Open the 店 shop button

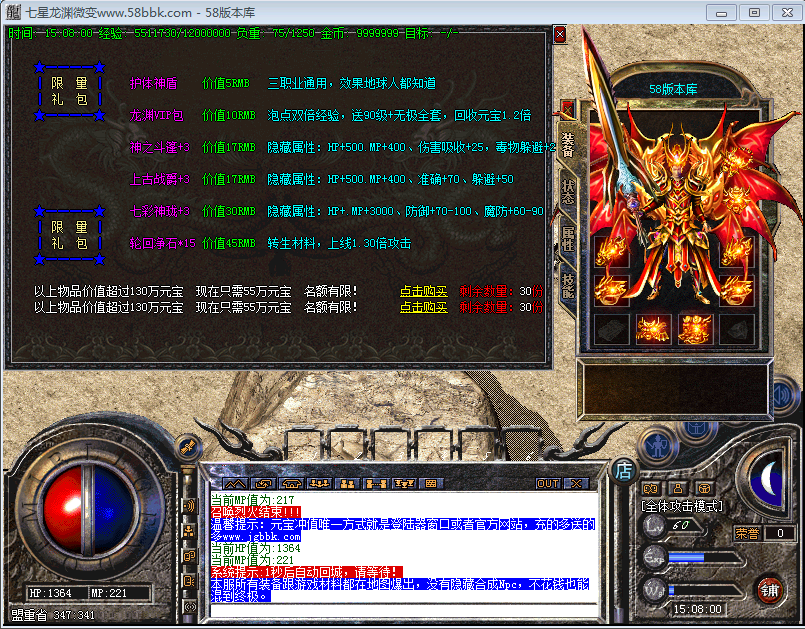(x=623, y=470)
